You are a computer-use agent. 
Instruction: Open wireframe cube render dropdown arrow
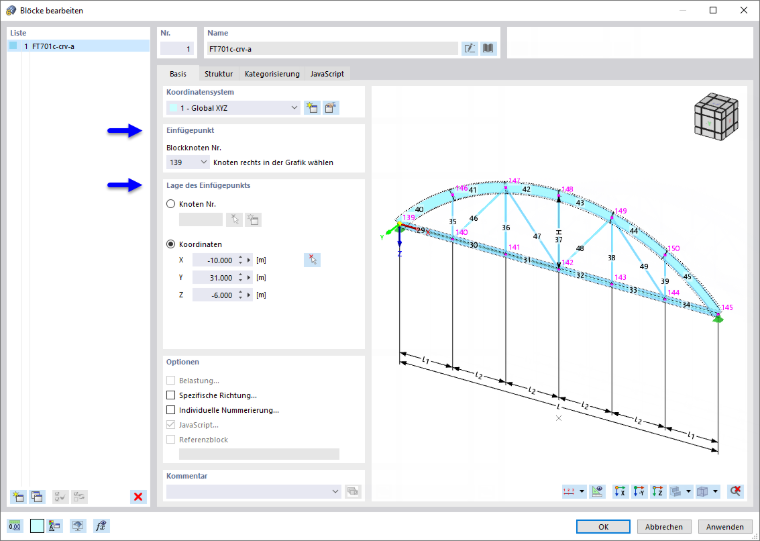click(715, 492)
